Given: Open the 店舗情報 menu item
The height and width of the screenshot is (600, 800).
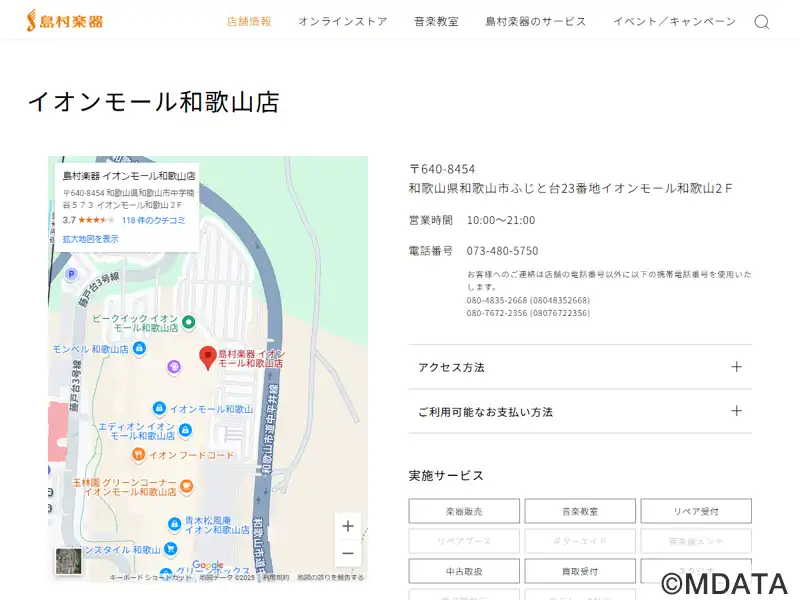Looking at the screenshot, I should [x=249, y=21].
